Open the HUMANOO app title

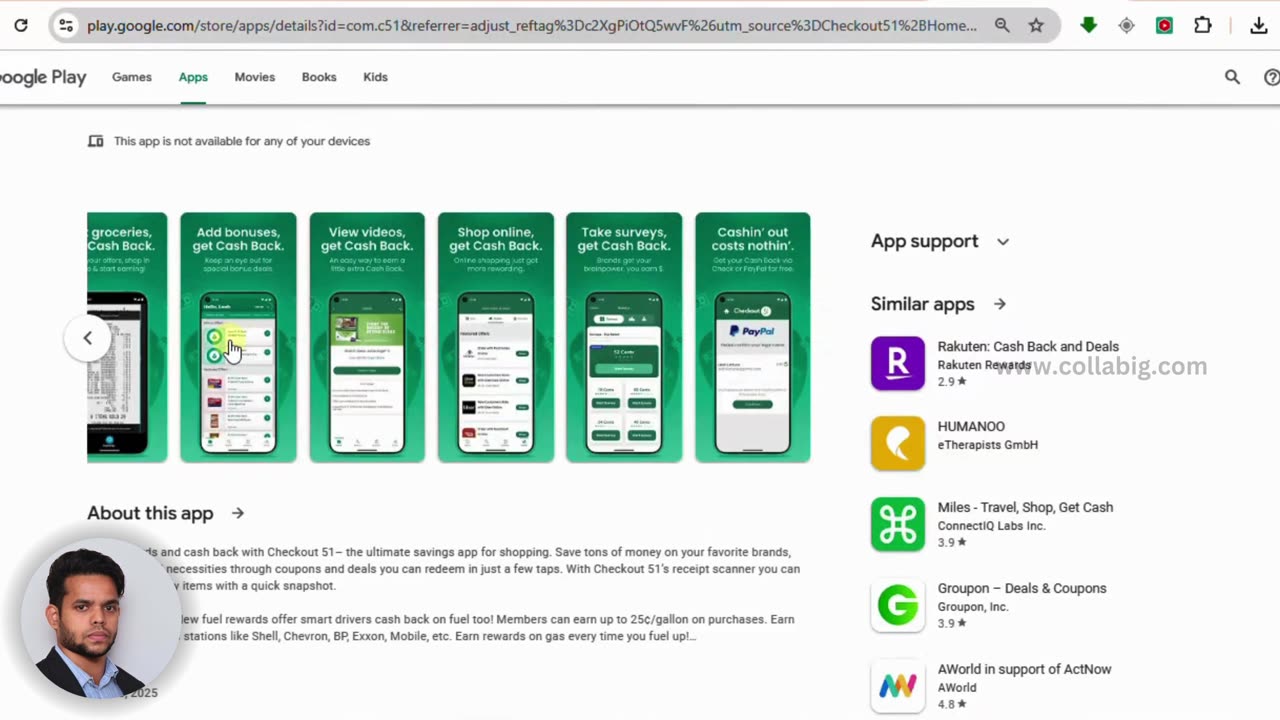click(x=971, y=427)
